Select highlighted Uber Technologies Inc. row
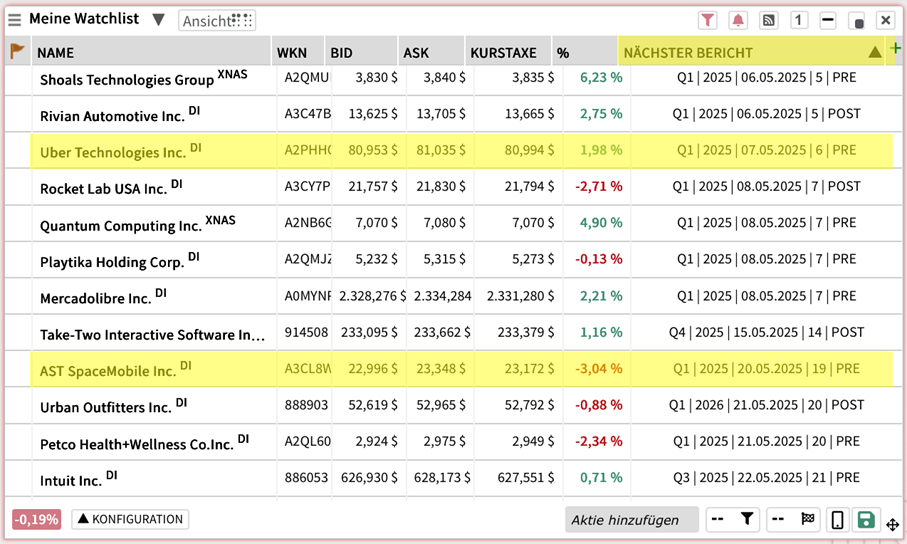The image size is (907, 544). tap(461, 150)
